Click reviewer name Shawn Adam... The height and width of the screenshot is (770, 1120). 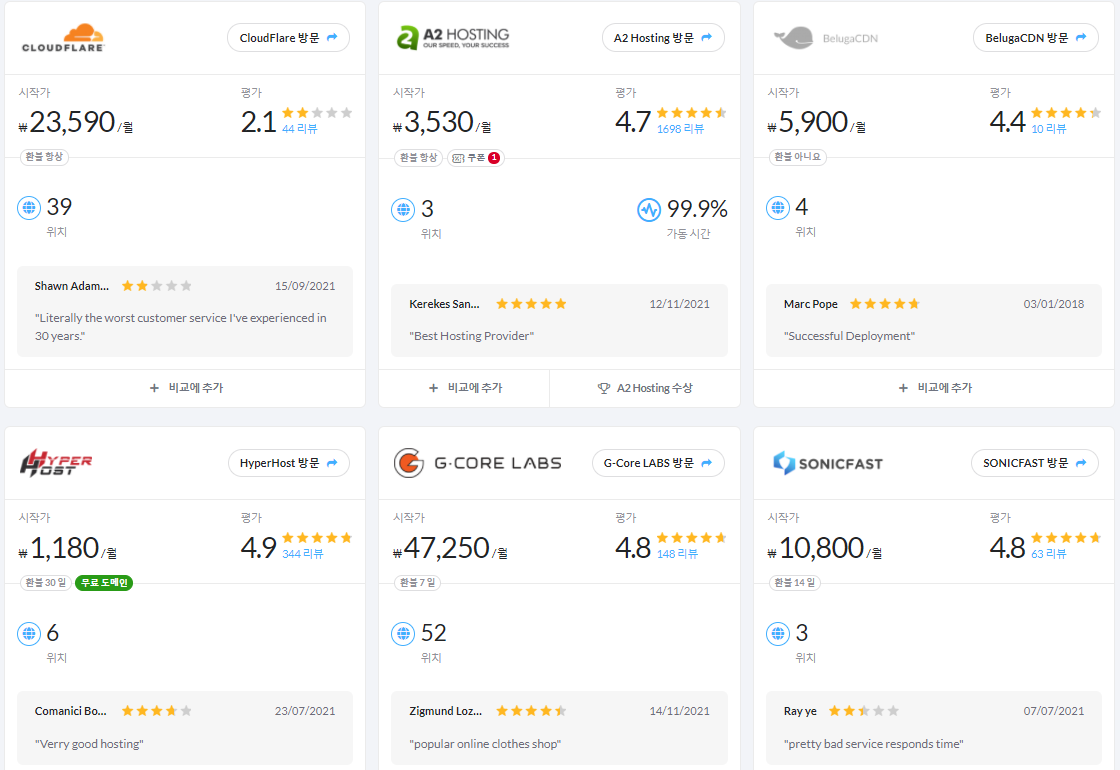[x=71, y=286]
